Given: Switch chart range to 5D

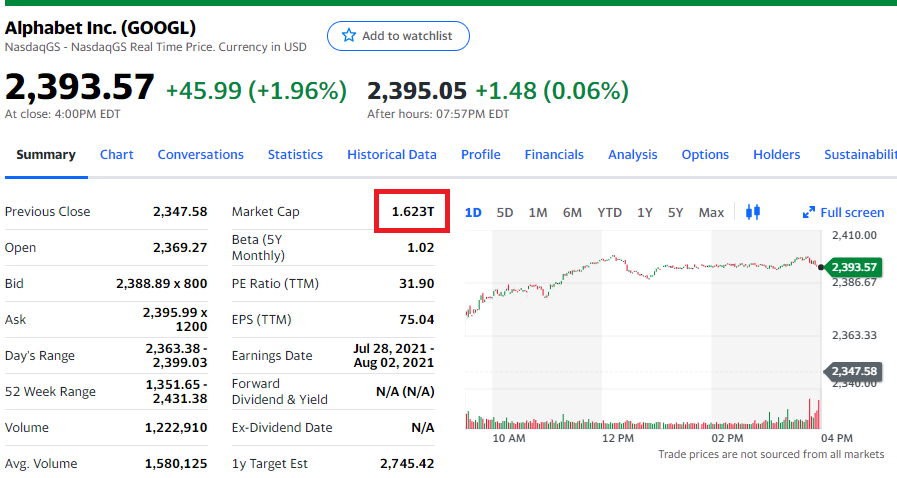Looking at the screenshot, I should pyautogui.click(x=505, y=212).
